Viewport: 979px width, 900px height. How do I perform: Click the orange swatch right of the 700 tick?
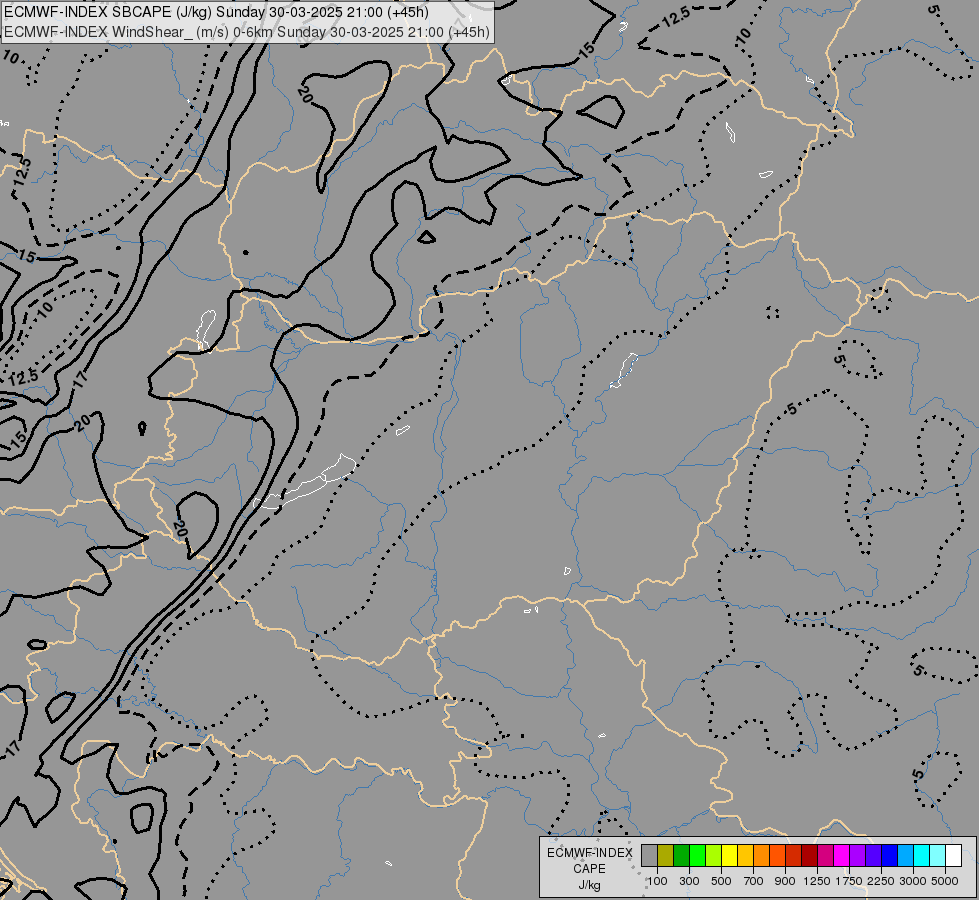(762, 856)
